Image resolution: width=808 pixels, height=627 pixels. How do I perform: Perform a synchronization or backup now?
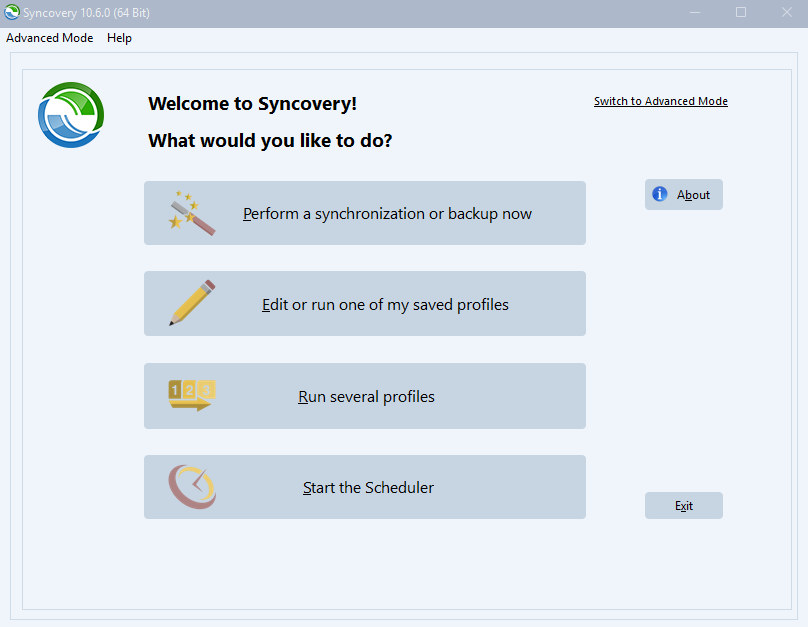pos(365,213)
